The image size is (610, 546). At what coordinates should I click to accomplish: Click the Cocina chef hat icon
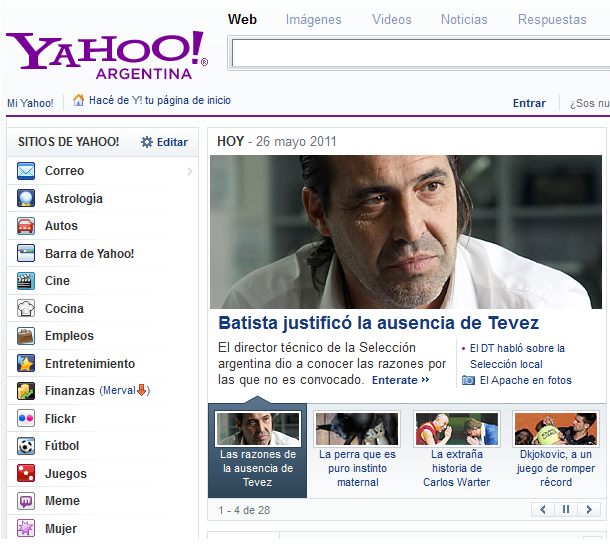click(x=26, y=308)
